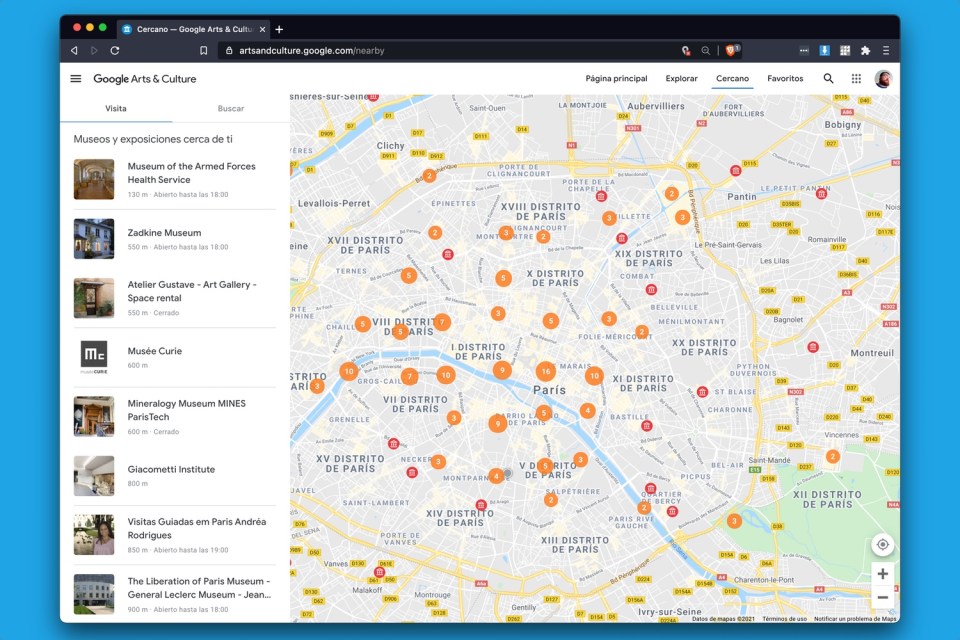Navigate to Página principal

click(616, 79)
